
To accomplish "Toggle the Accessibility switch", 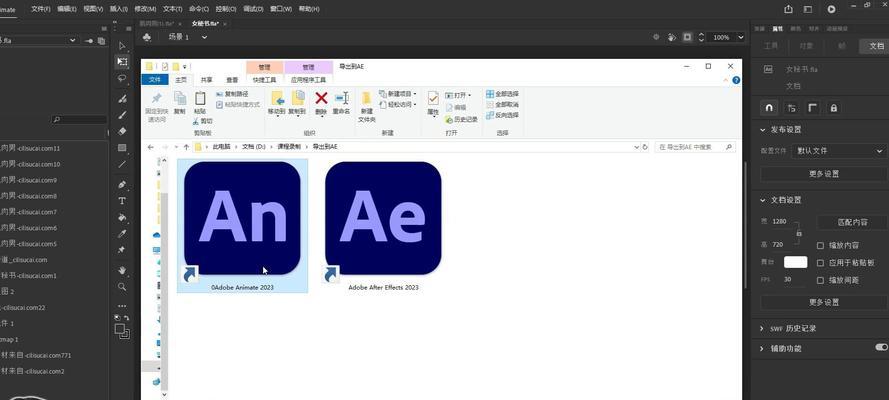I will [x=881, y=347].
